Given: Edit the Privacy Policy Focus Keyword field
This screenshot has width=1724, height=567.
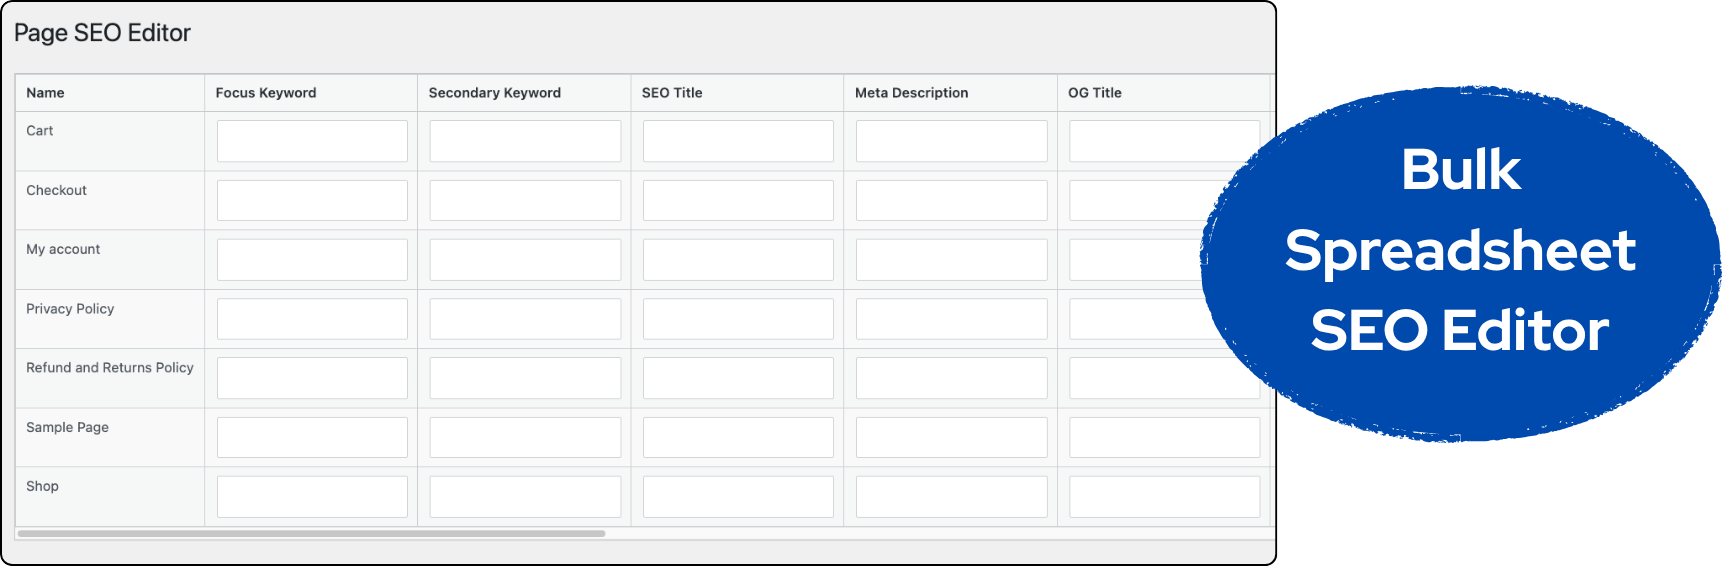Looking at the screenshot, I should 312,319.
